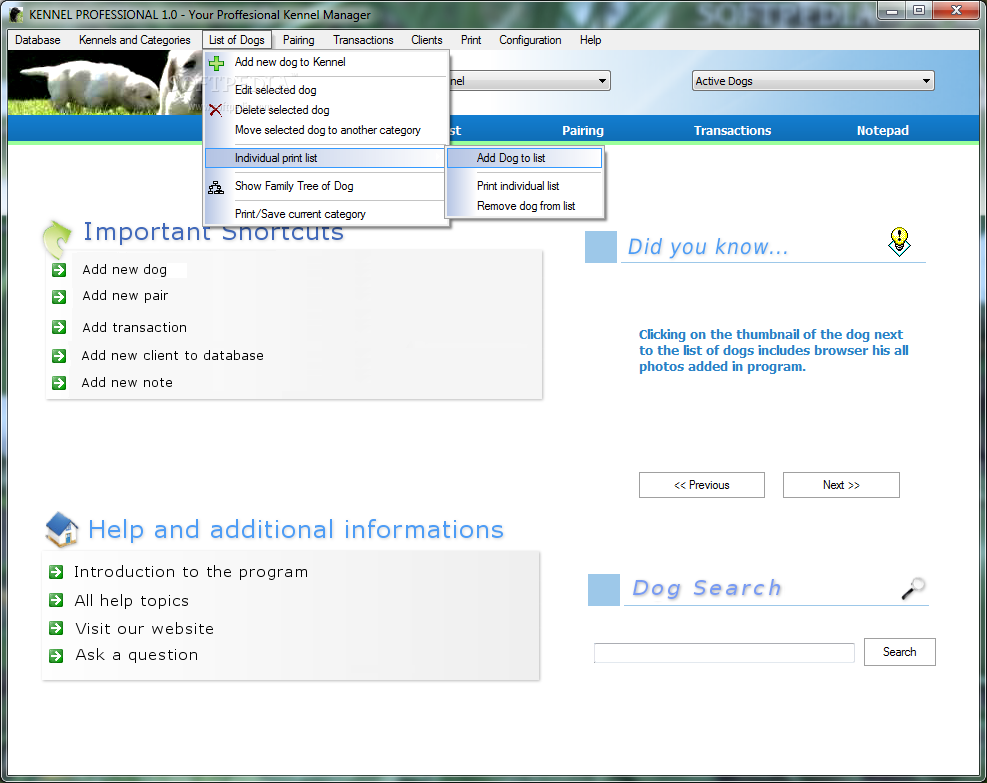Click the << Previous tip button
Screen dimensions: 987x783
[x=702, y=485]
